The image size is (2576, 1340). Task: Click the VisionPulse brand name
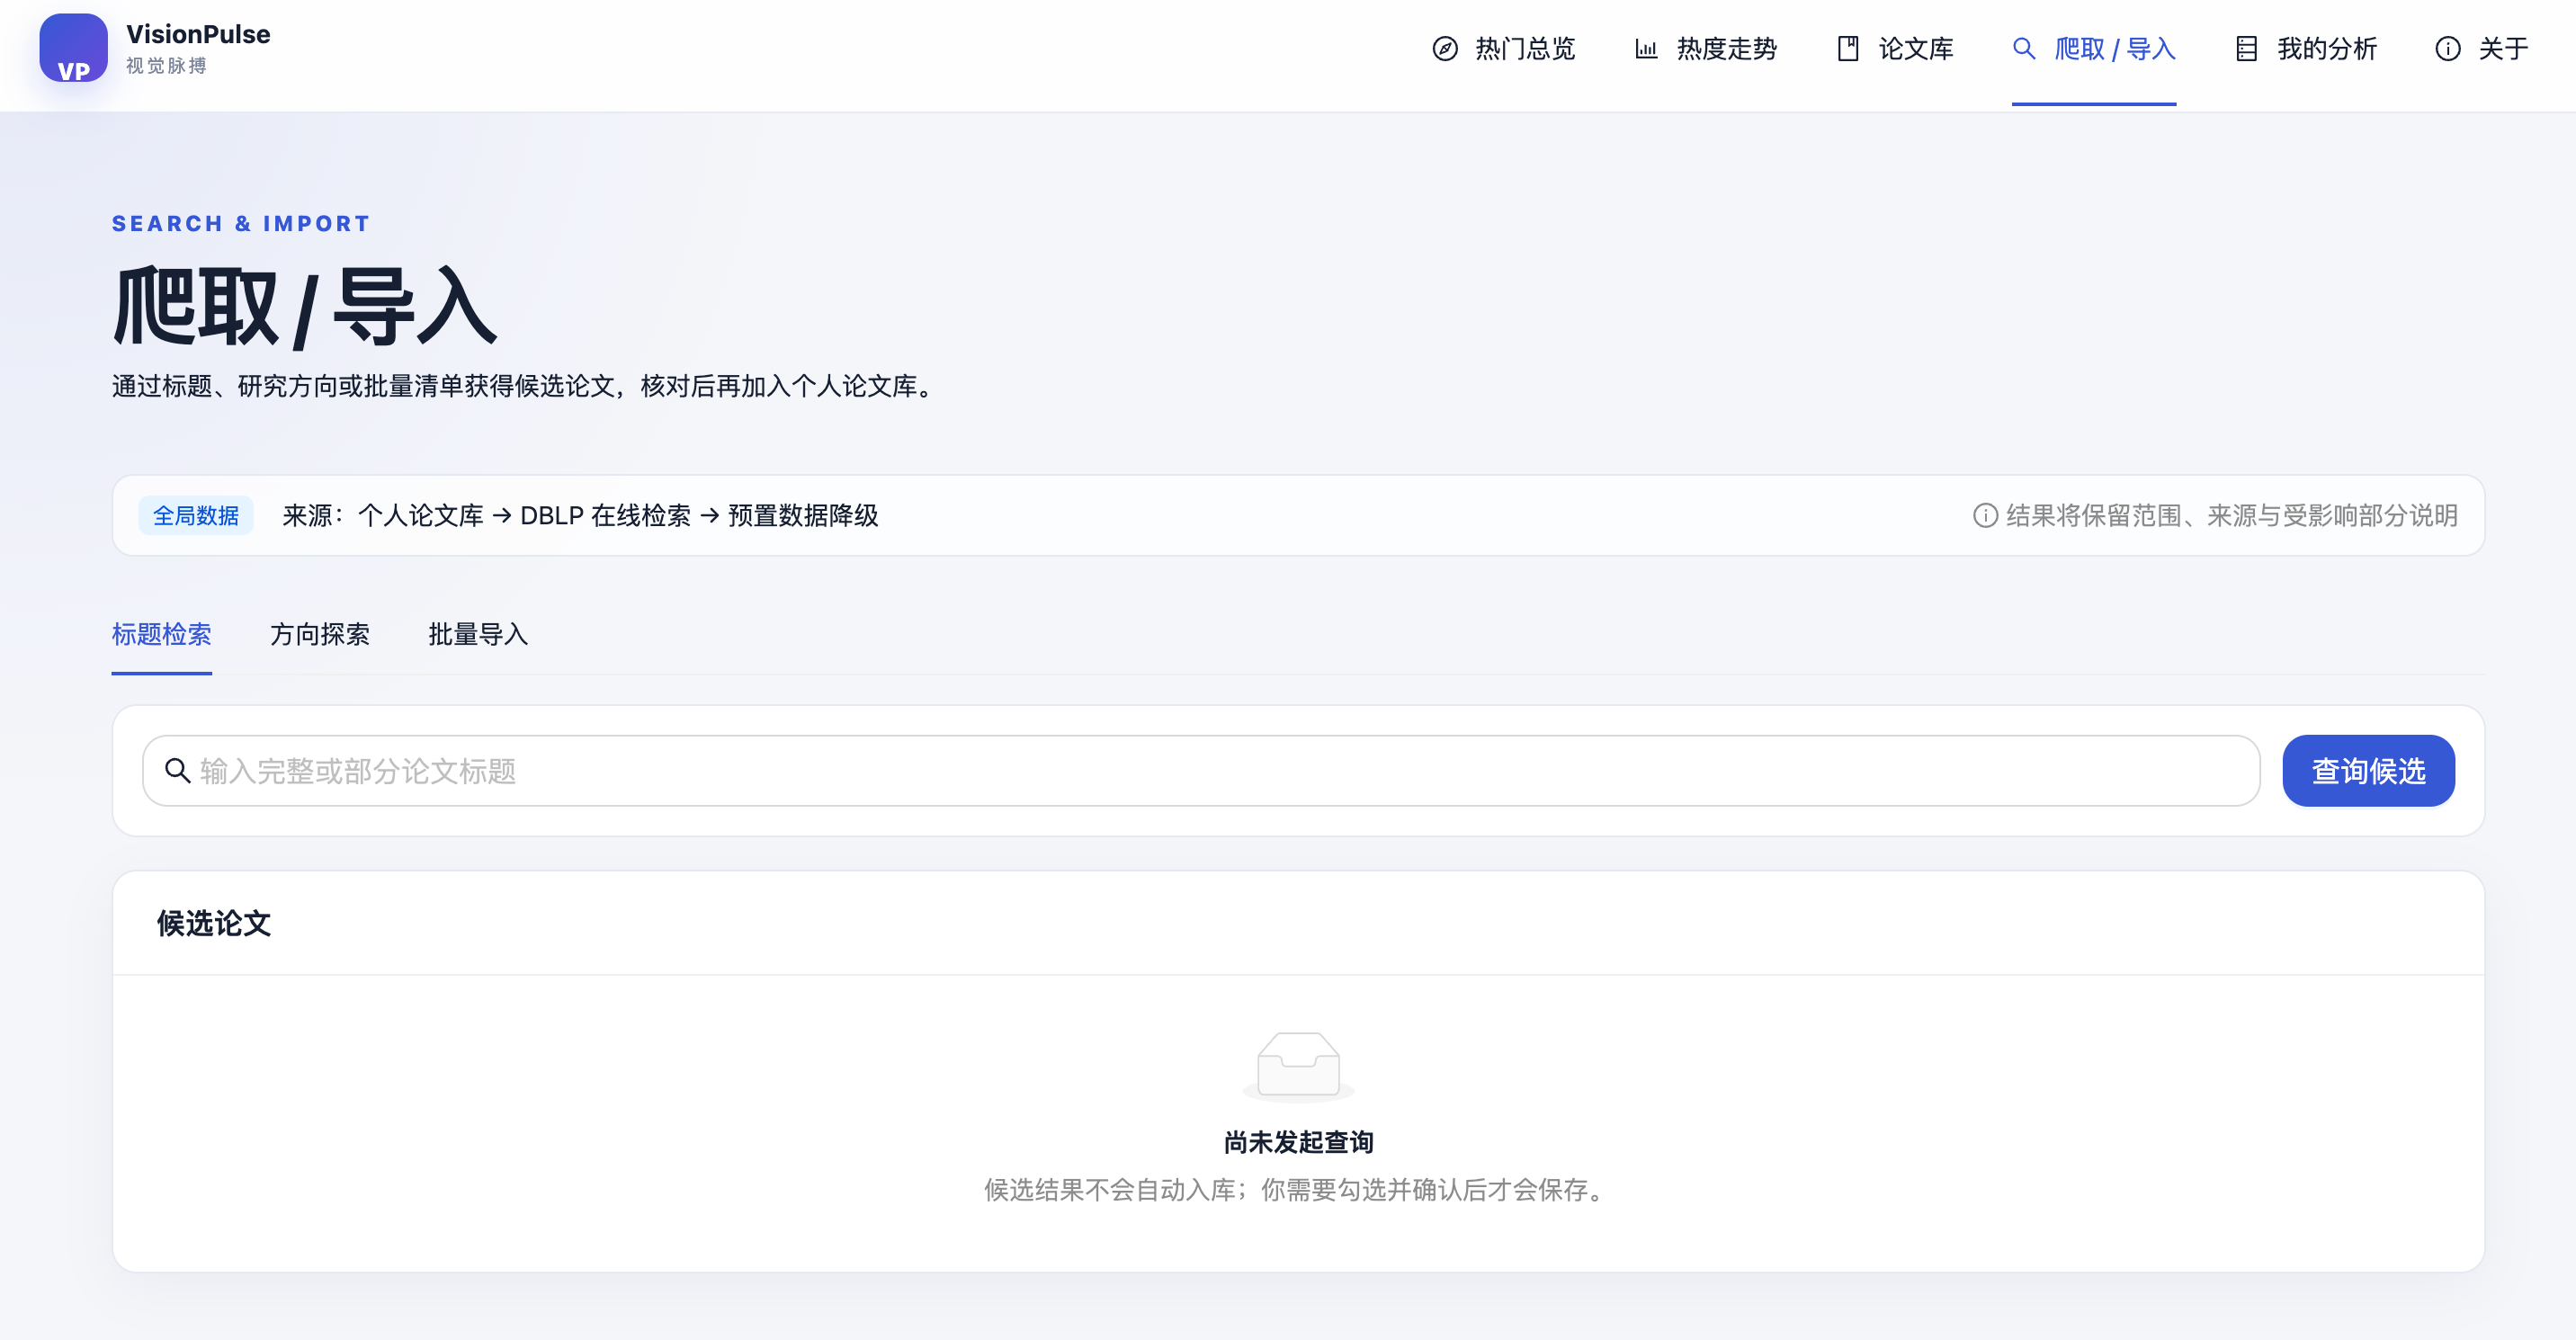pyautogui.click(x=198, y=34)
